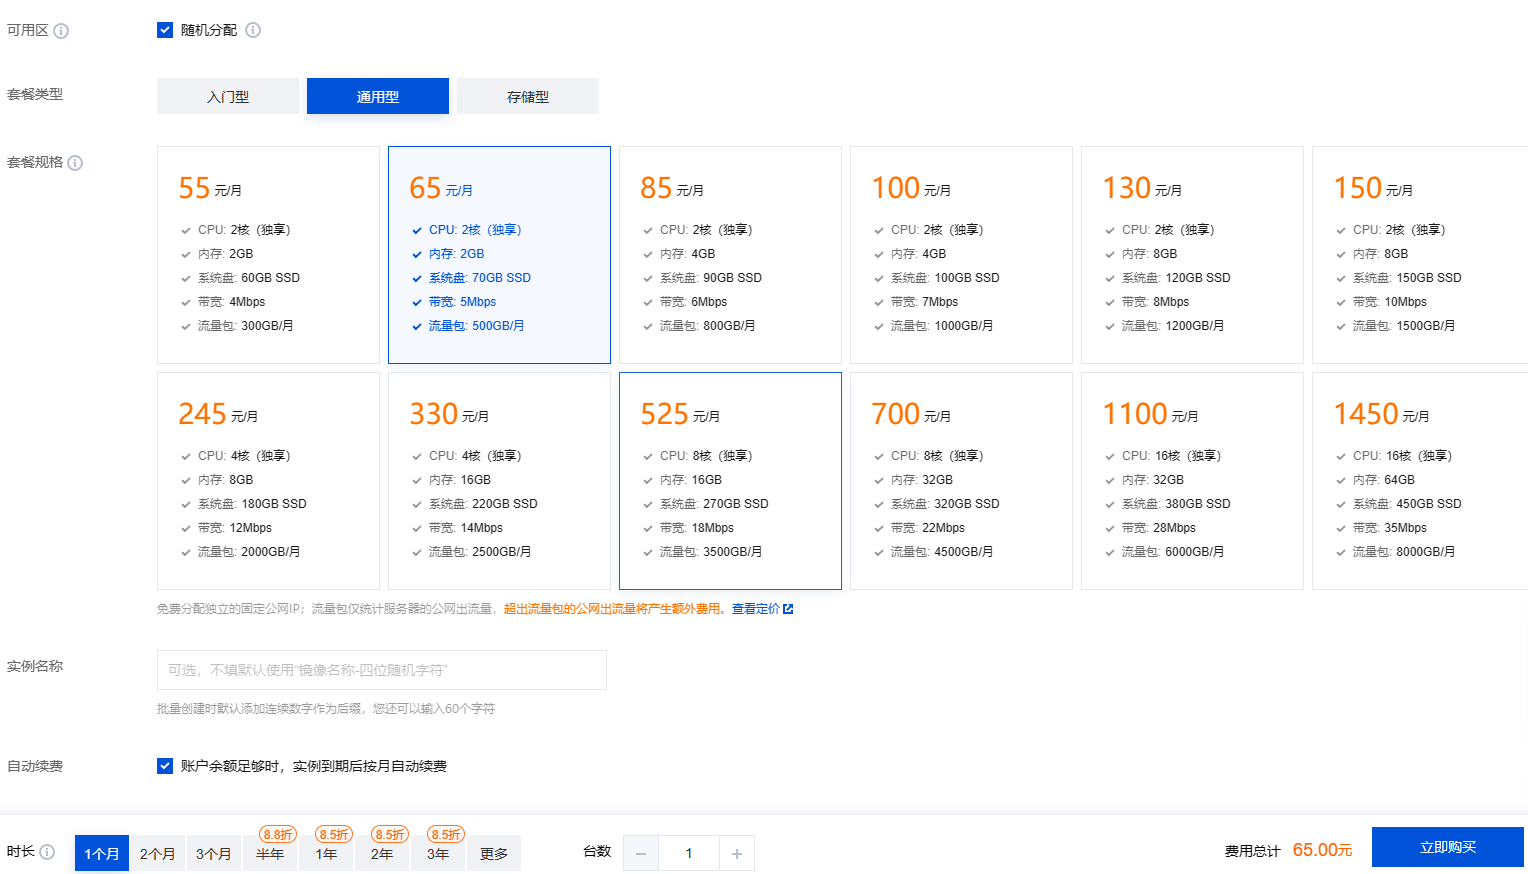
Task: Open the 更多 duration options
Action: coord(494,854)
